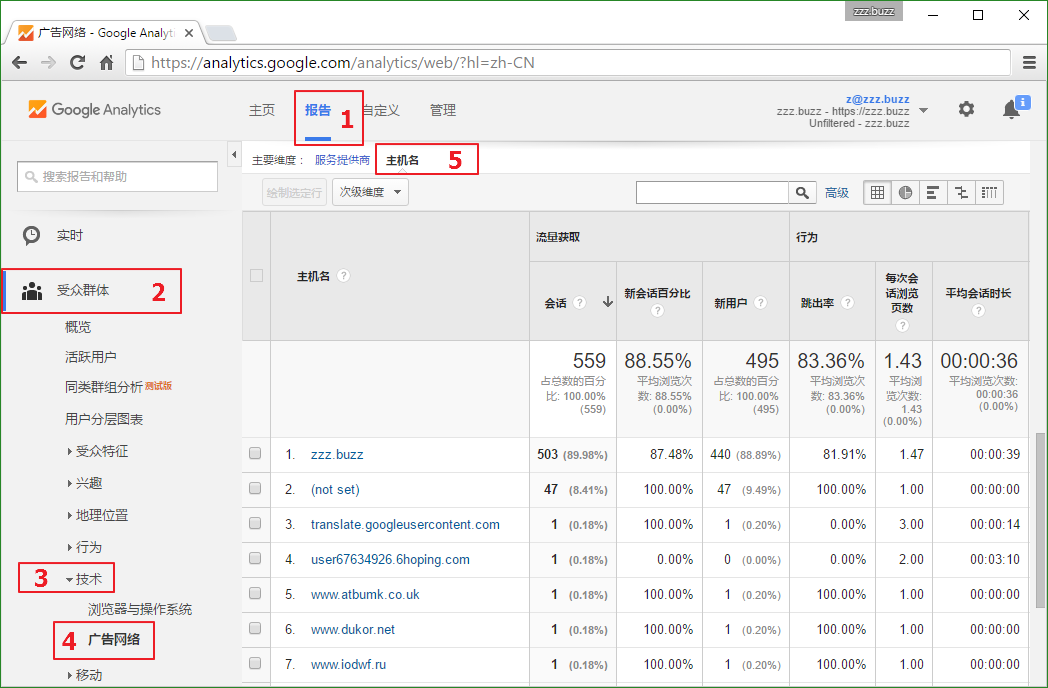Click the table search magnifier button
The width and height of the screenshot is (1048, 688).
click(x=802, y=193)
